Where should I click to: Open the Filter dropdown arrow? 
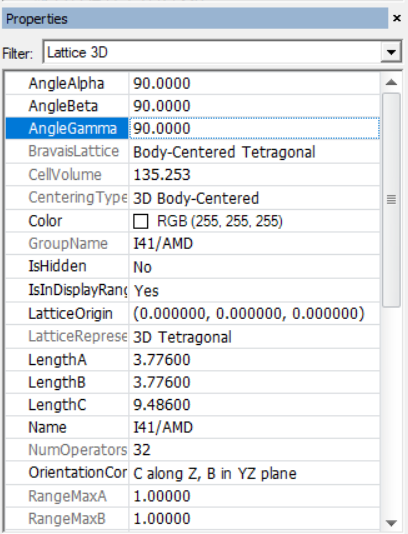(x=391, y=52)
